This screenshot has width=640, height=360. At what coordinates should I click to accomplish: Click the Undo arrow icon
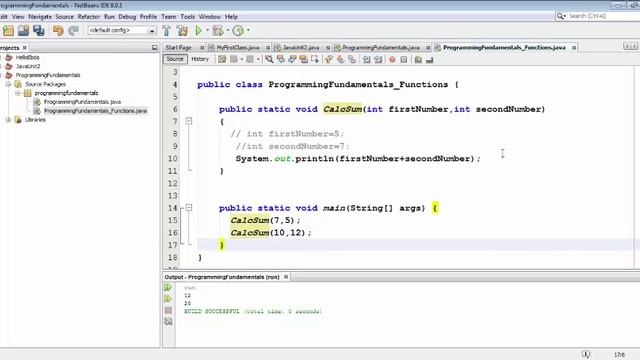tap(58, 31)
